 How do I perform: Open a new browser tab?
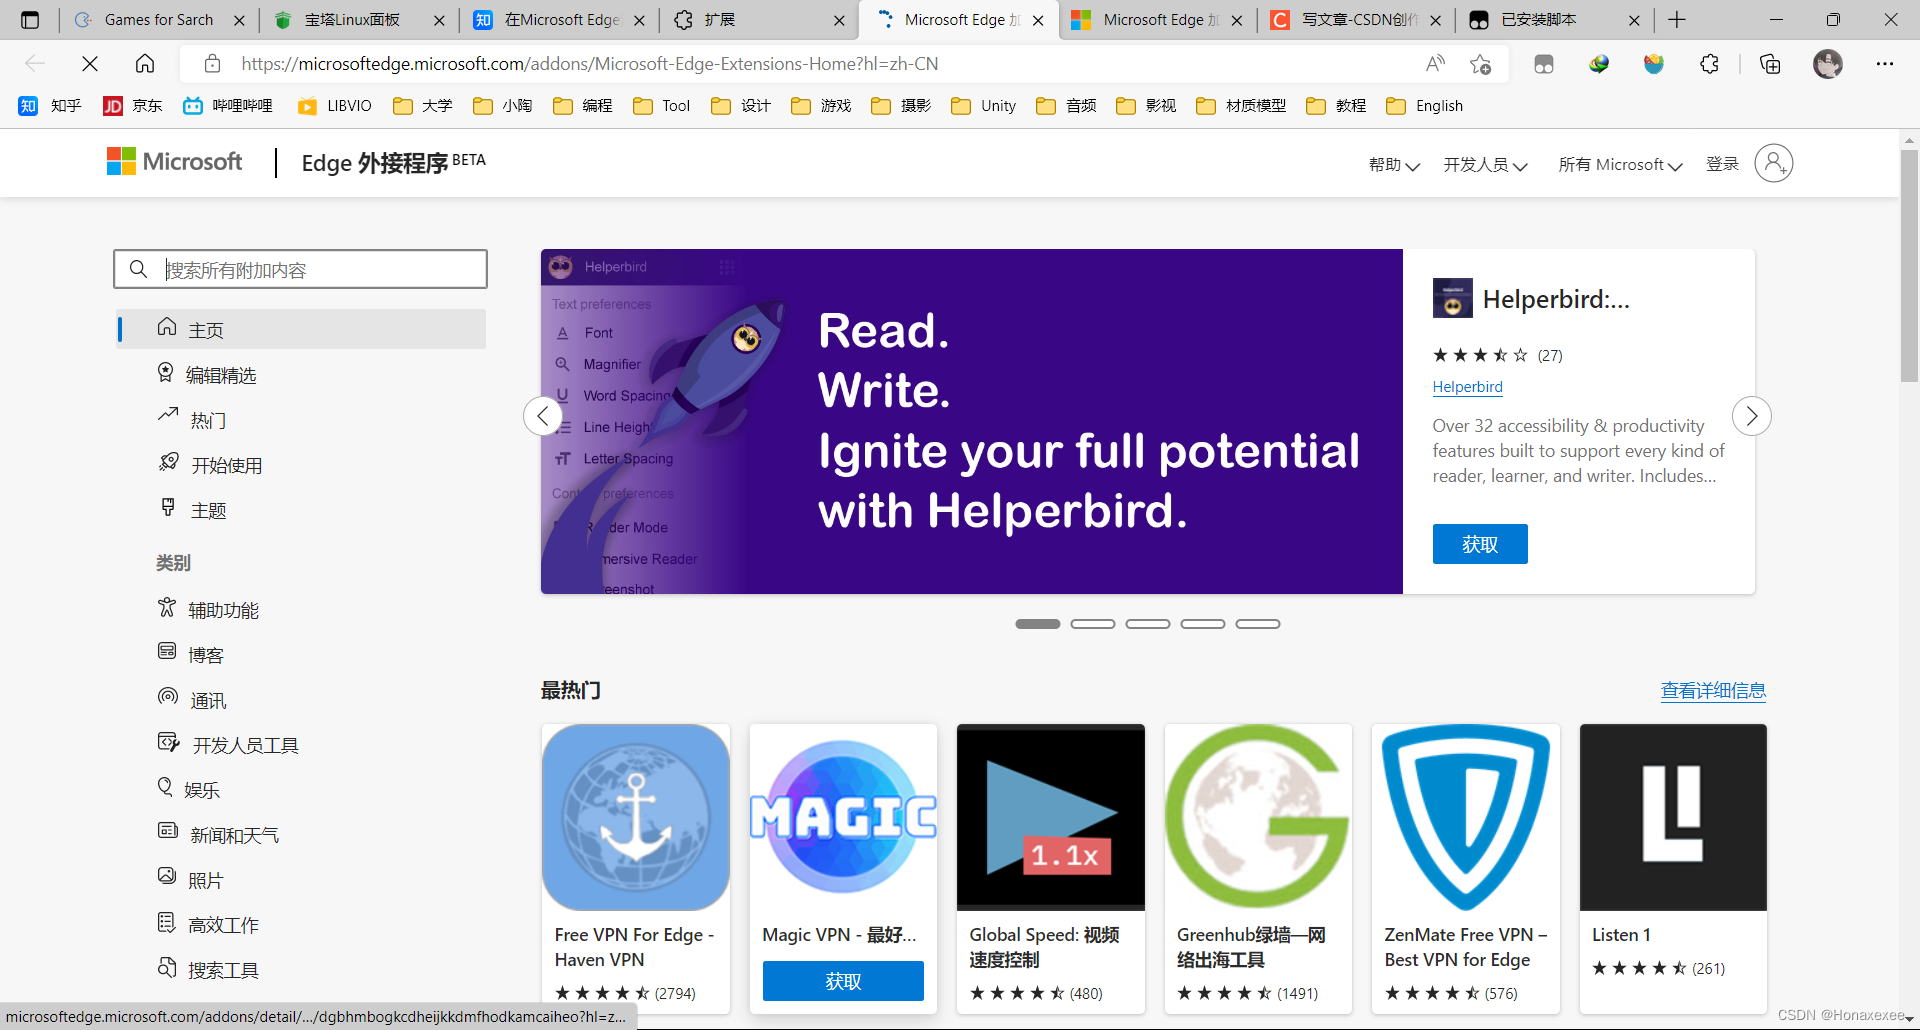tap(1677, 20)
